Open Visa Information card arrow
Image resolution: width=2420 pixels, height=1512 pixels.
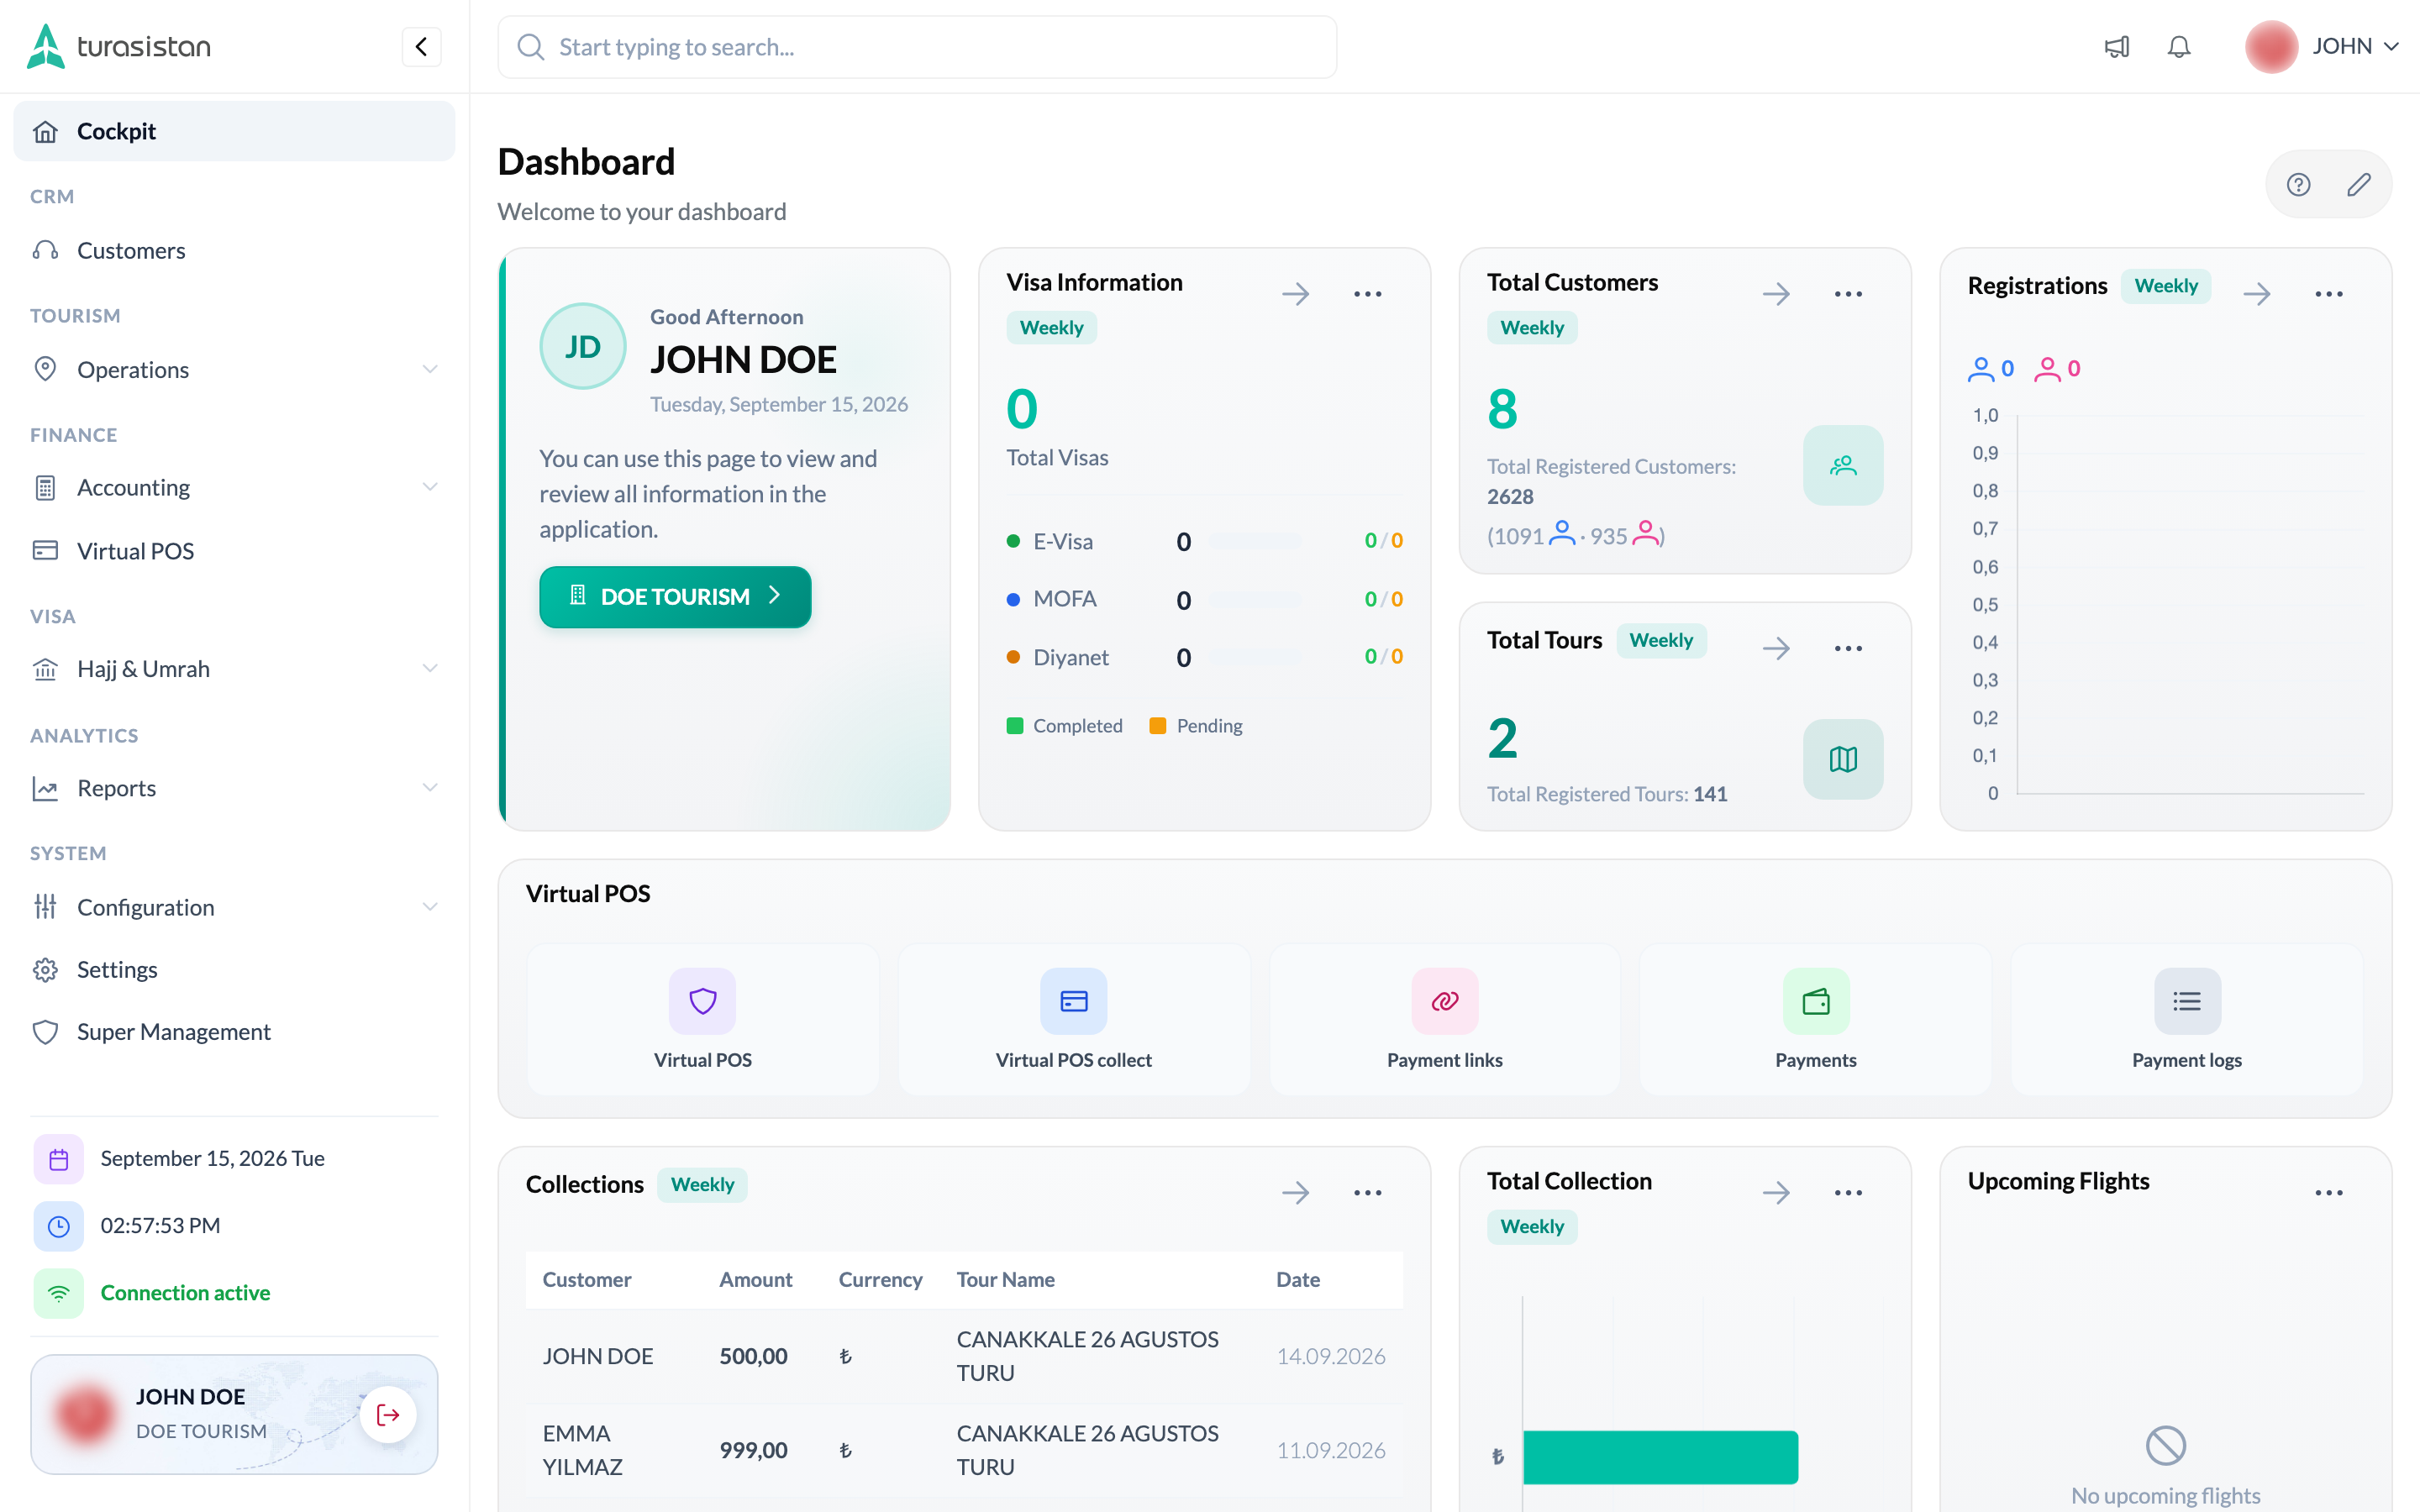[1295, 294]
